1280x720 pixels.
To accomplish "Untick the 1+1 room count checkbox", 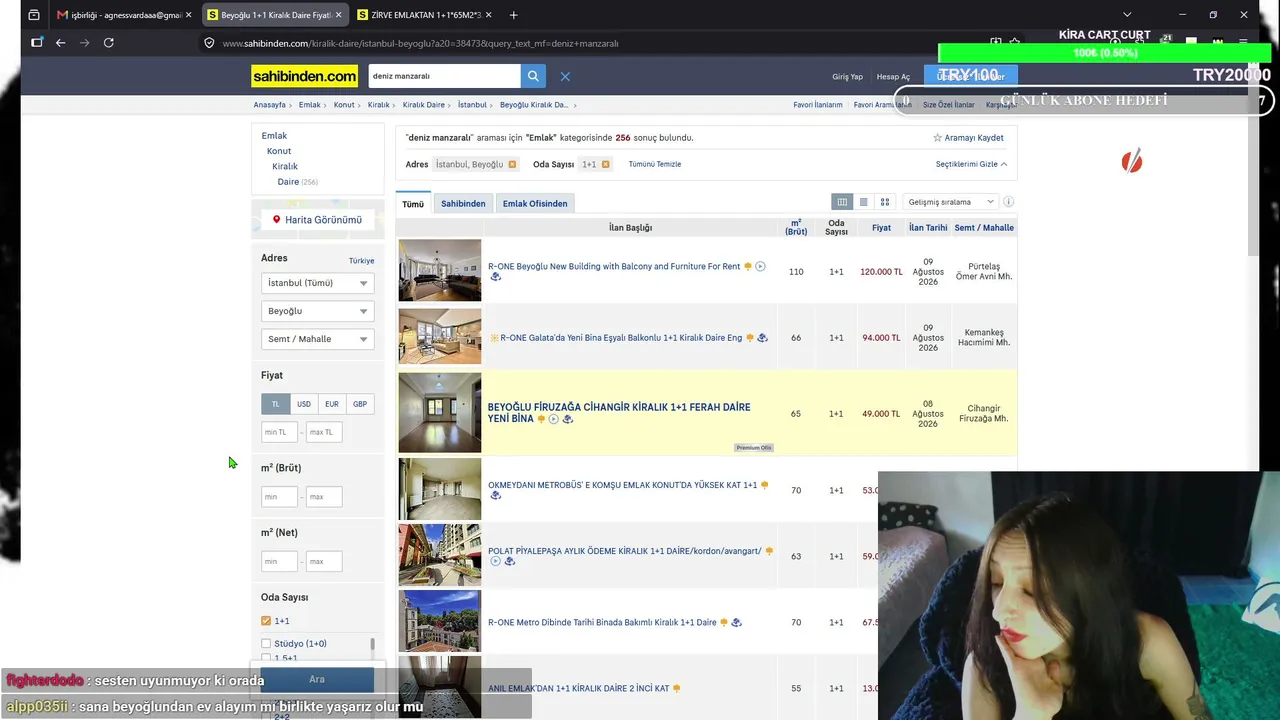I will (x=266, y=621).
